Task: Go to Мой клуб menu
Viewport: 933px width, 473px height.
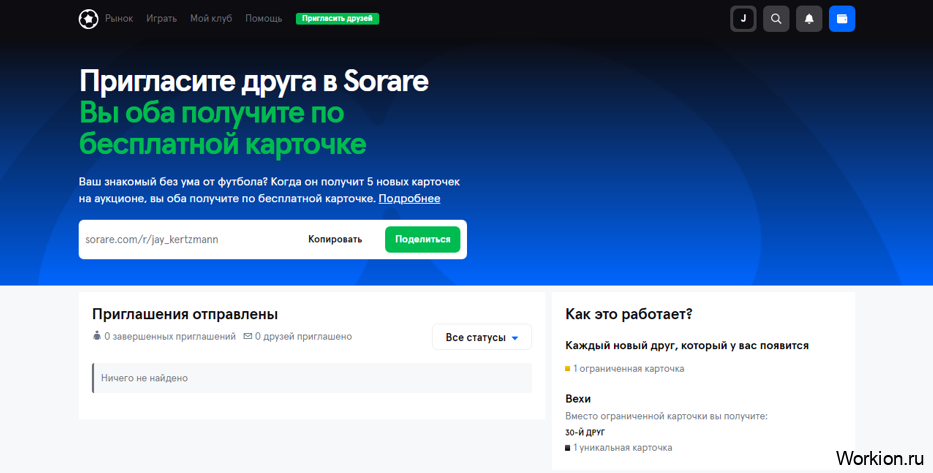Action: click(211, 18)
